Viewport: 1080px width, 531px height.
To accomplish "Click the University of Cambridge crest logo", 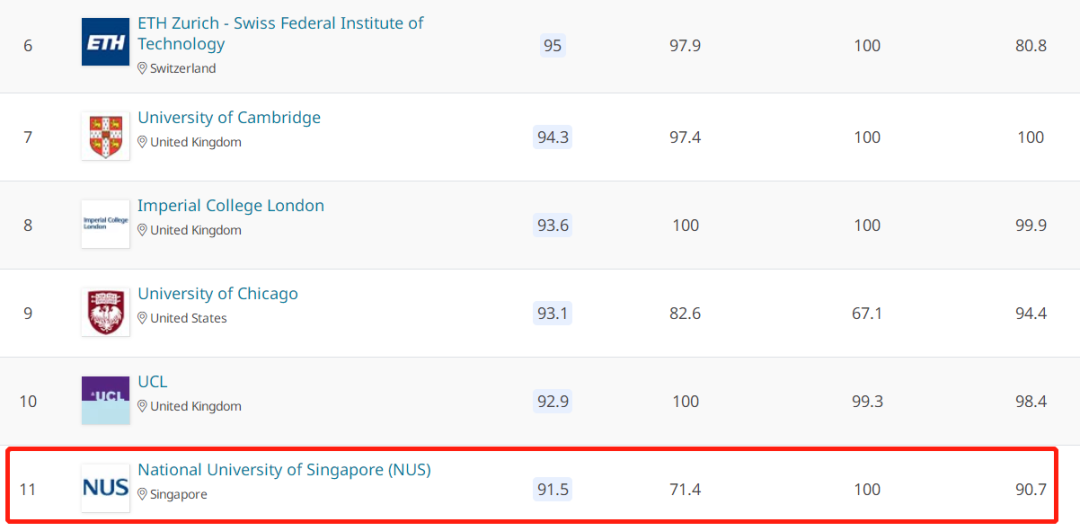I will pos(105,136).
